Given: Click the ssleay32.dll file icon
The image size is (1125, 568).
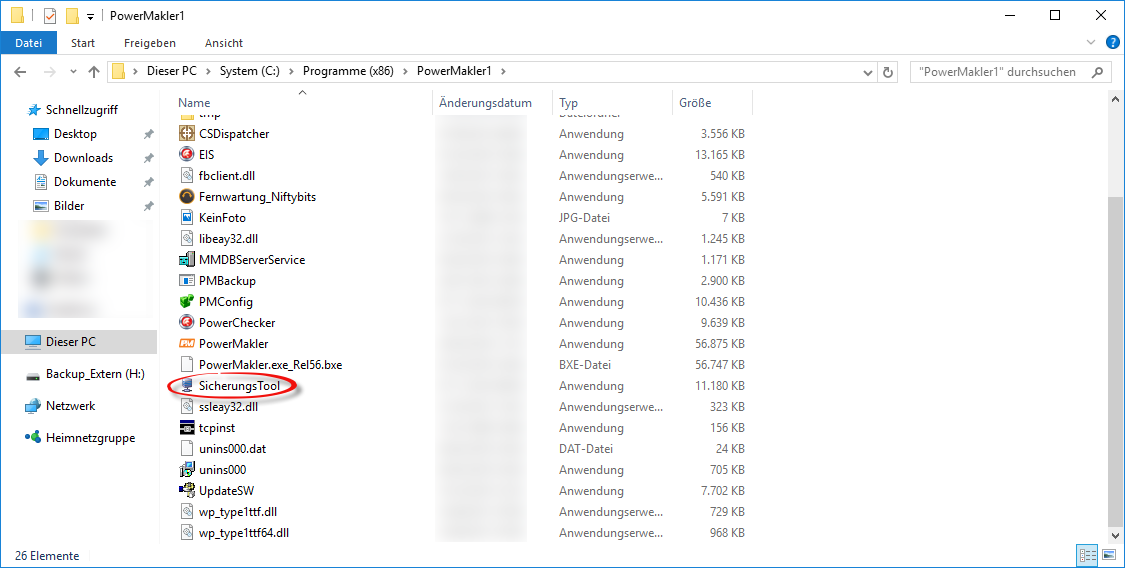Looking at the screenshot, I should [x=187, y=407].
